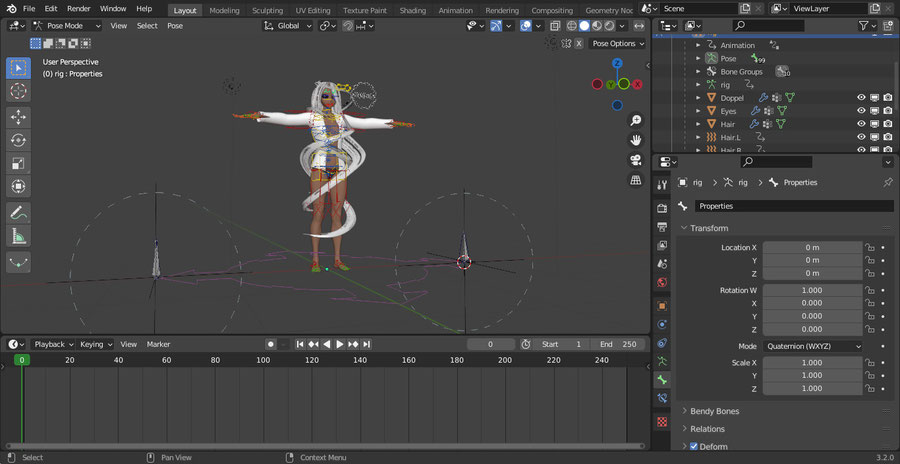Switch perspective/orthographic grid icon

point(635,180)
